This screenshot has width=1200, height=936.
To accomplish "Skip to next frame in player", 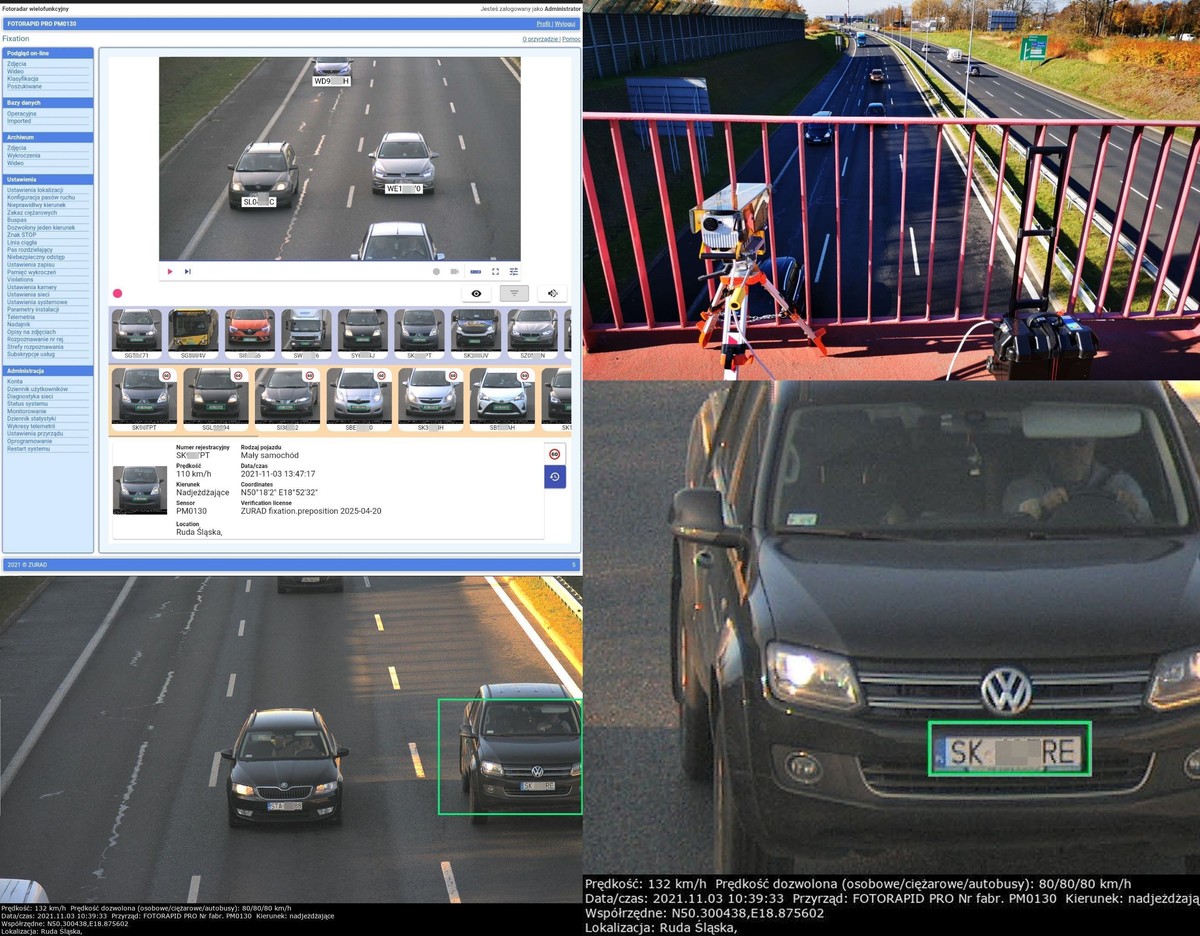I will point(187,271).
